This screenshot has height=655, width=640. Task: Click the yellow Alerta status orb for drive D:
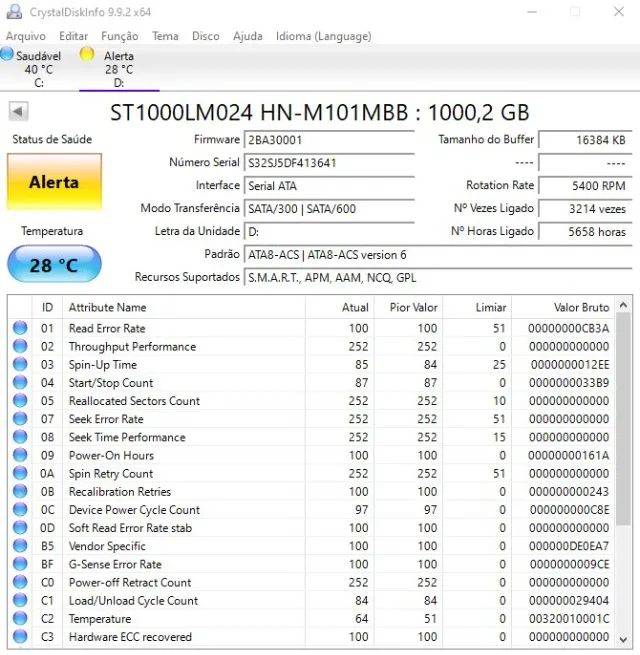[x=87, y=54]
